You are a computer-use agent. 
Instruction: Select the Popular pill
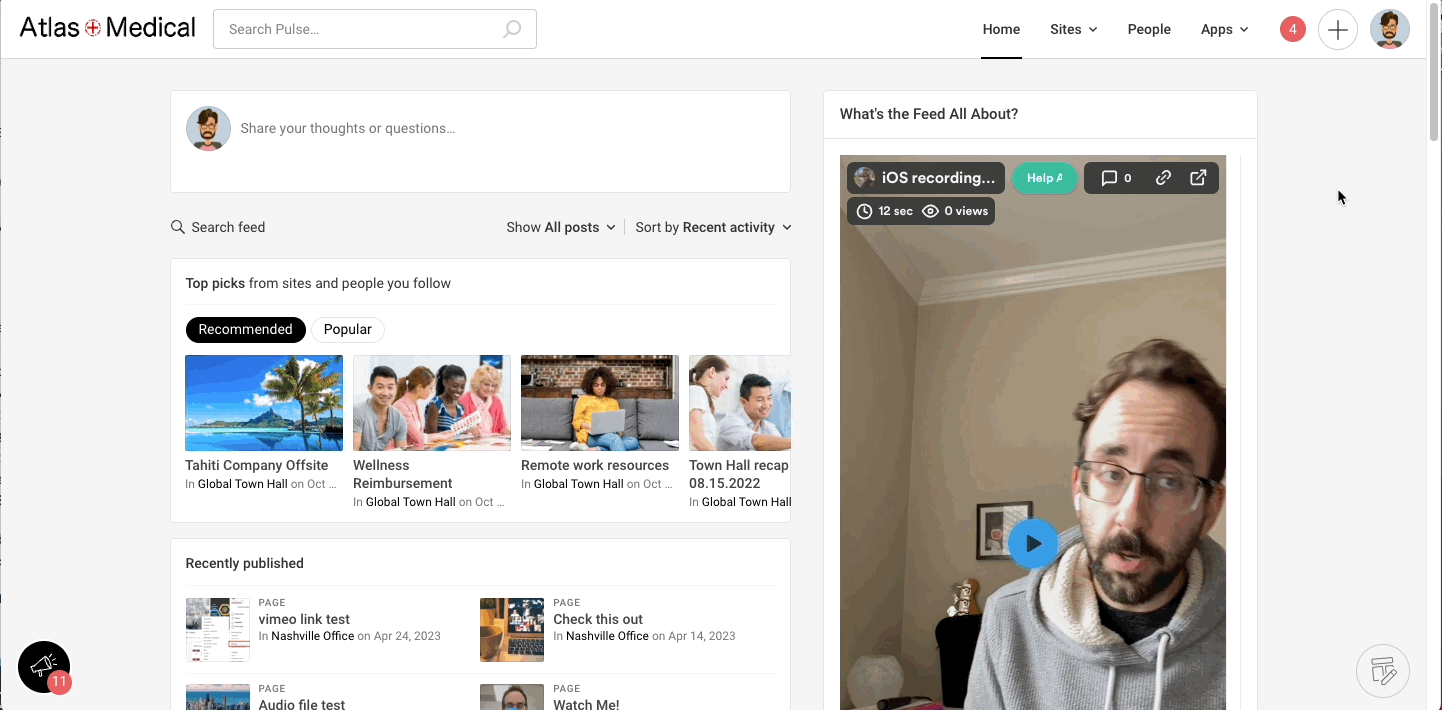(347, 329)
